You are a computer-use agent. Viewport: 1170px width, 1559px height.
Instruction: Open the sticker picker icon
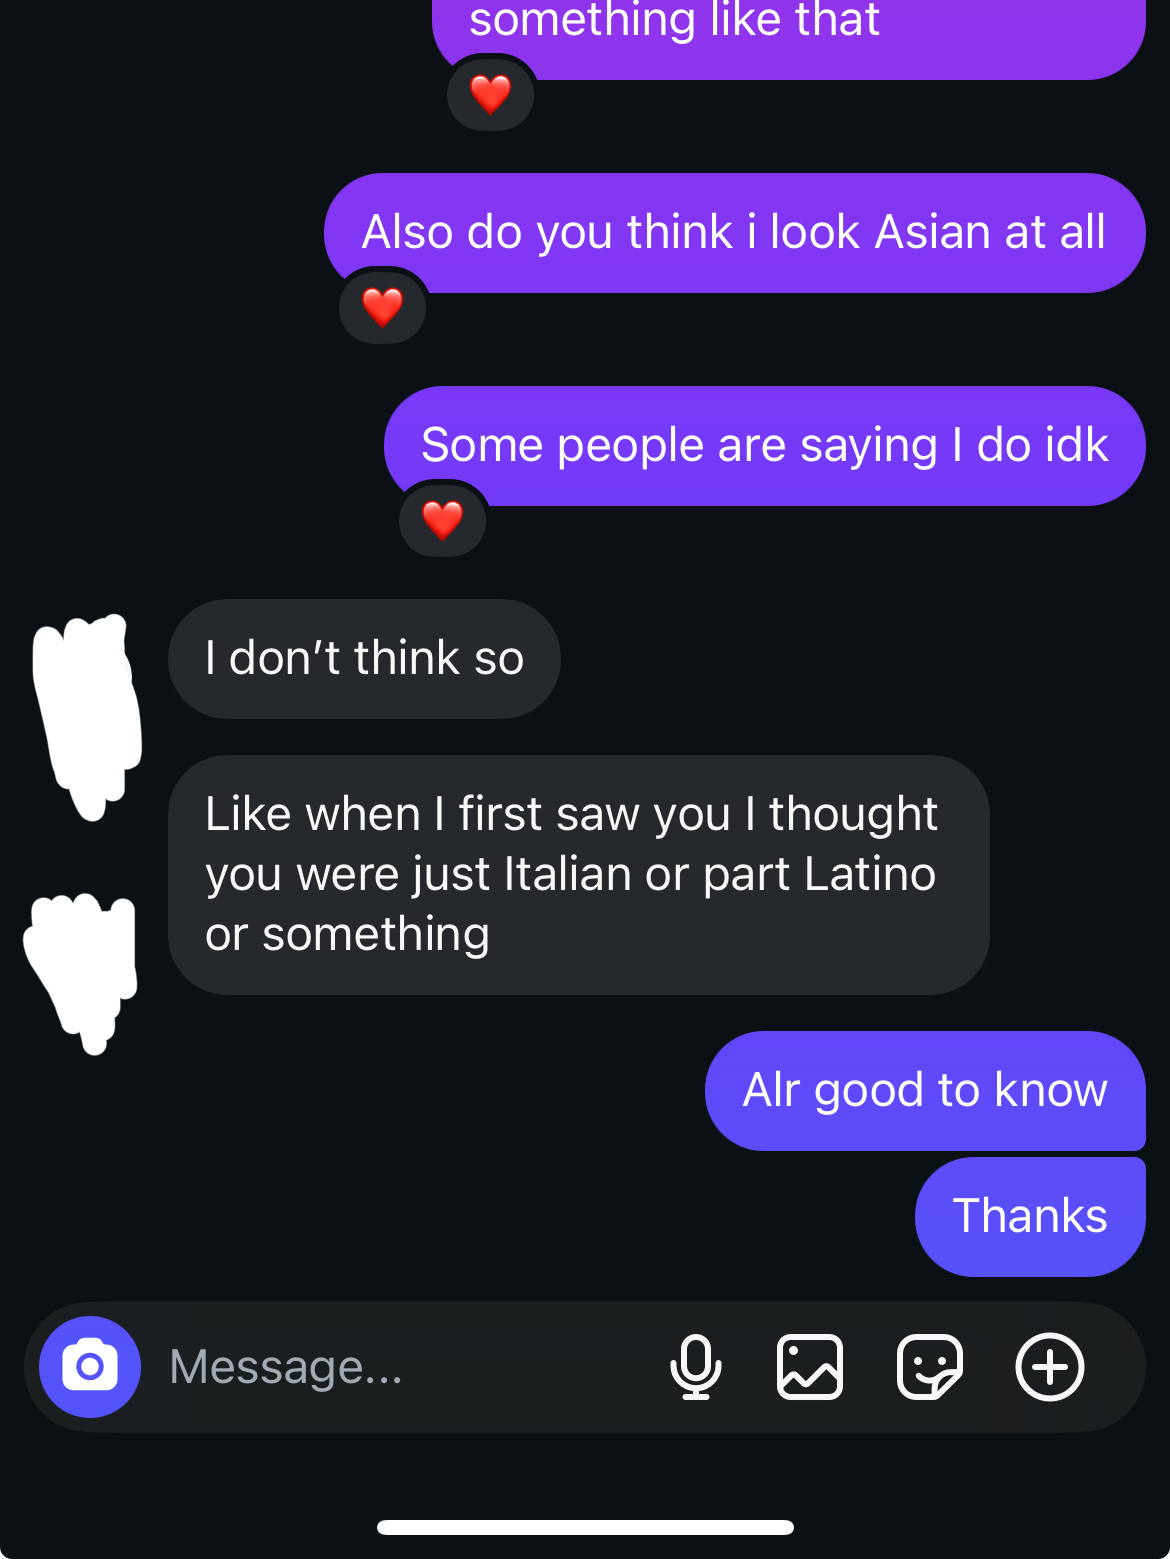[x=930, y=1366]
